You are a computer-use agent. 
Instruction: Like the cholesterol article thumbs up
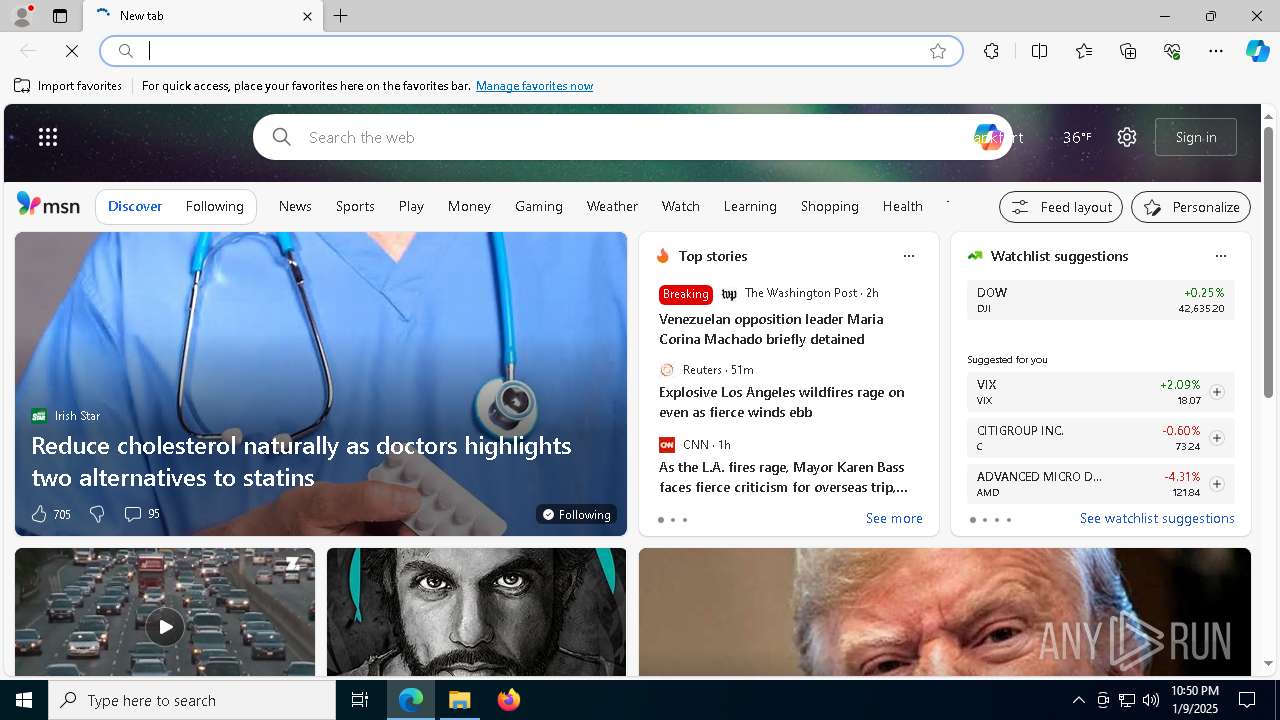click(x=39, y=514)
